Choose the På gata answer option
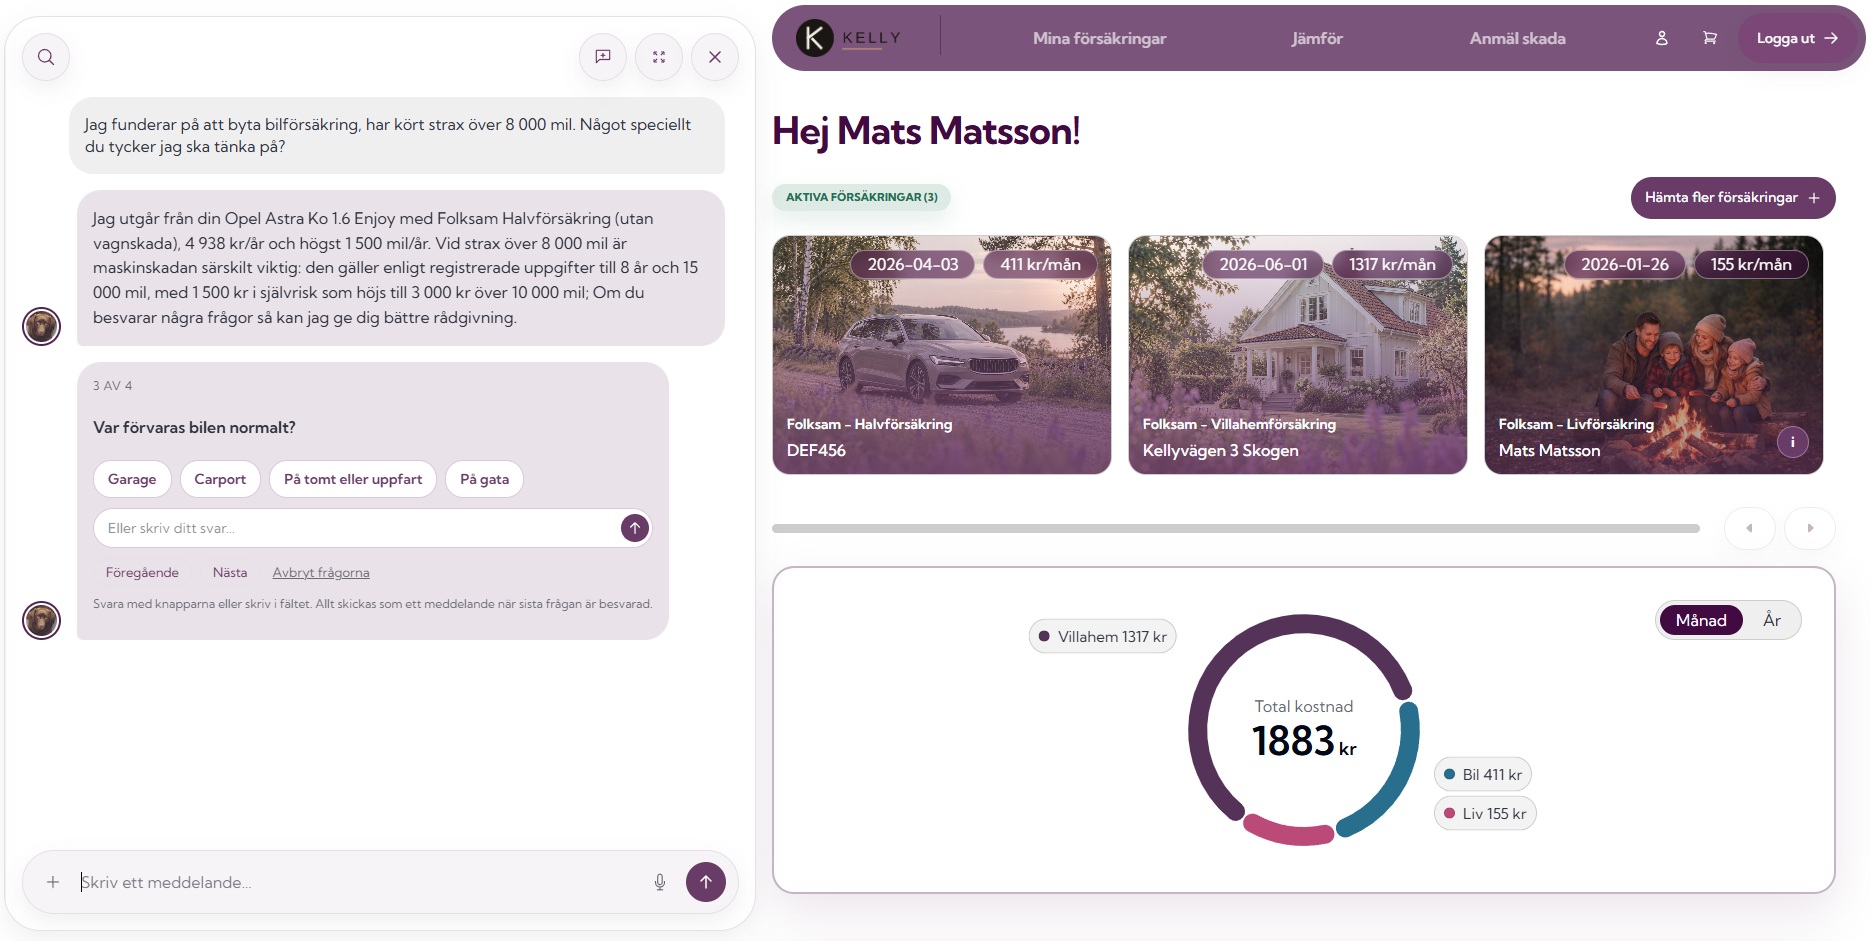 pos(485,479)
